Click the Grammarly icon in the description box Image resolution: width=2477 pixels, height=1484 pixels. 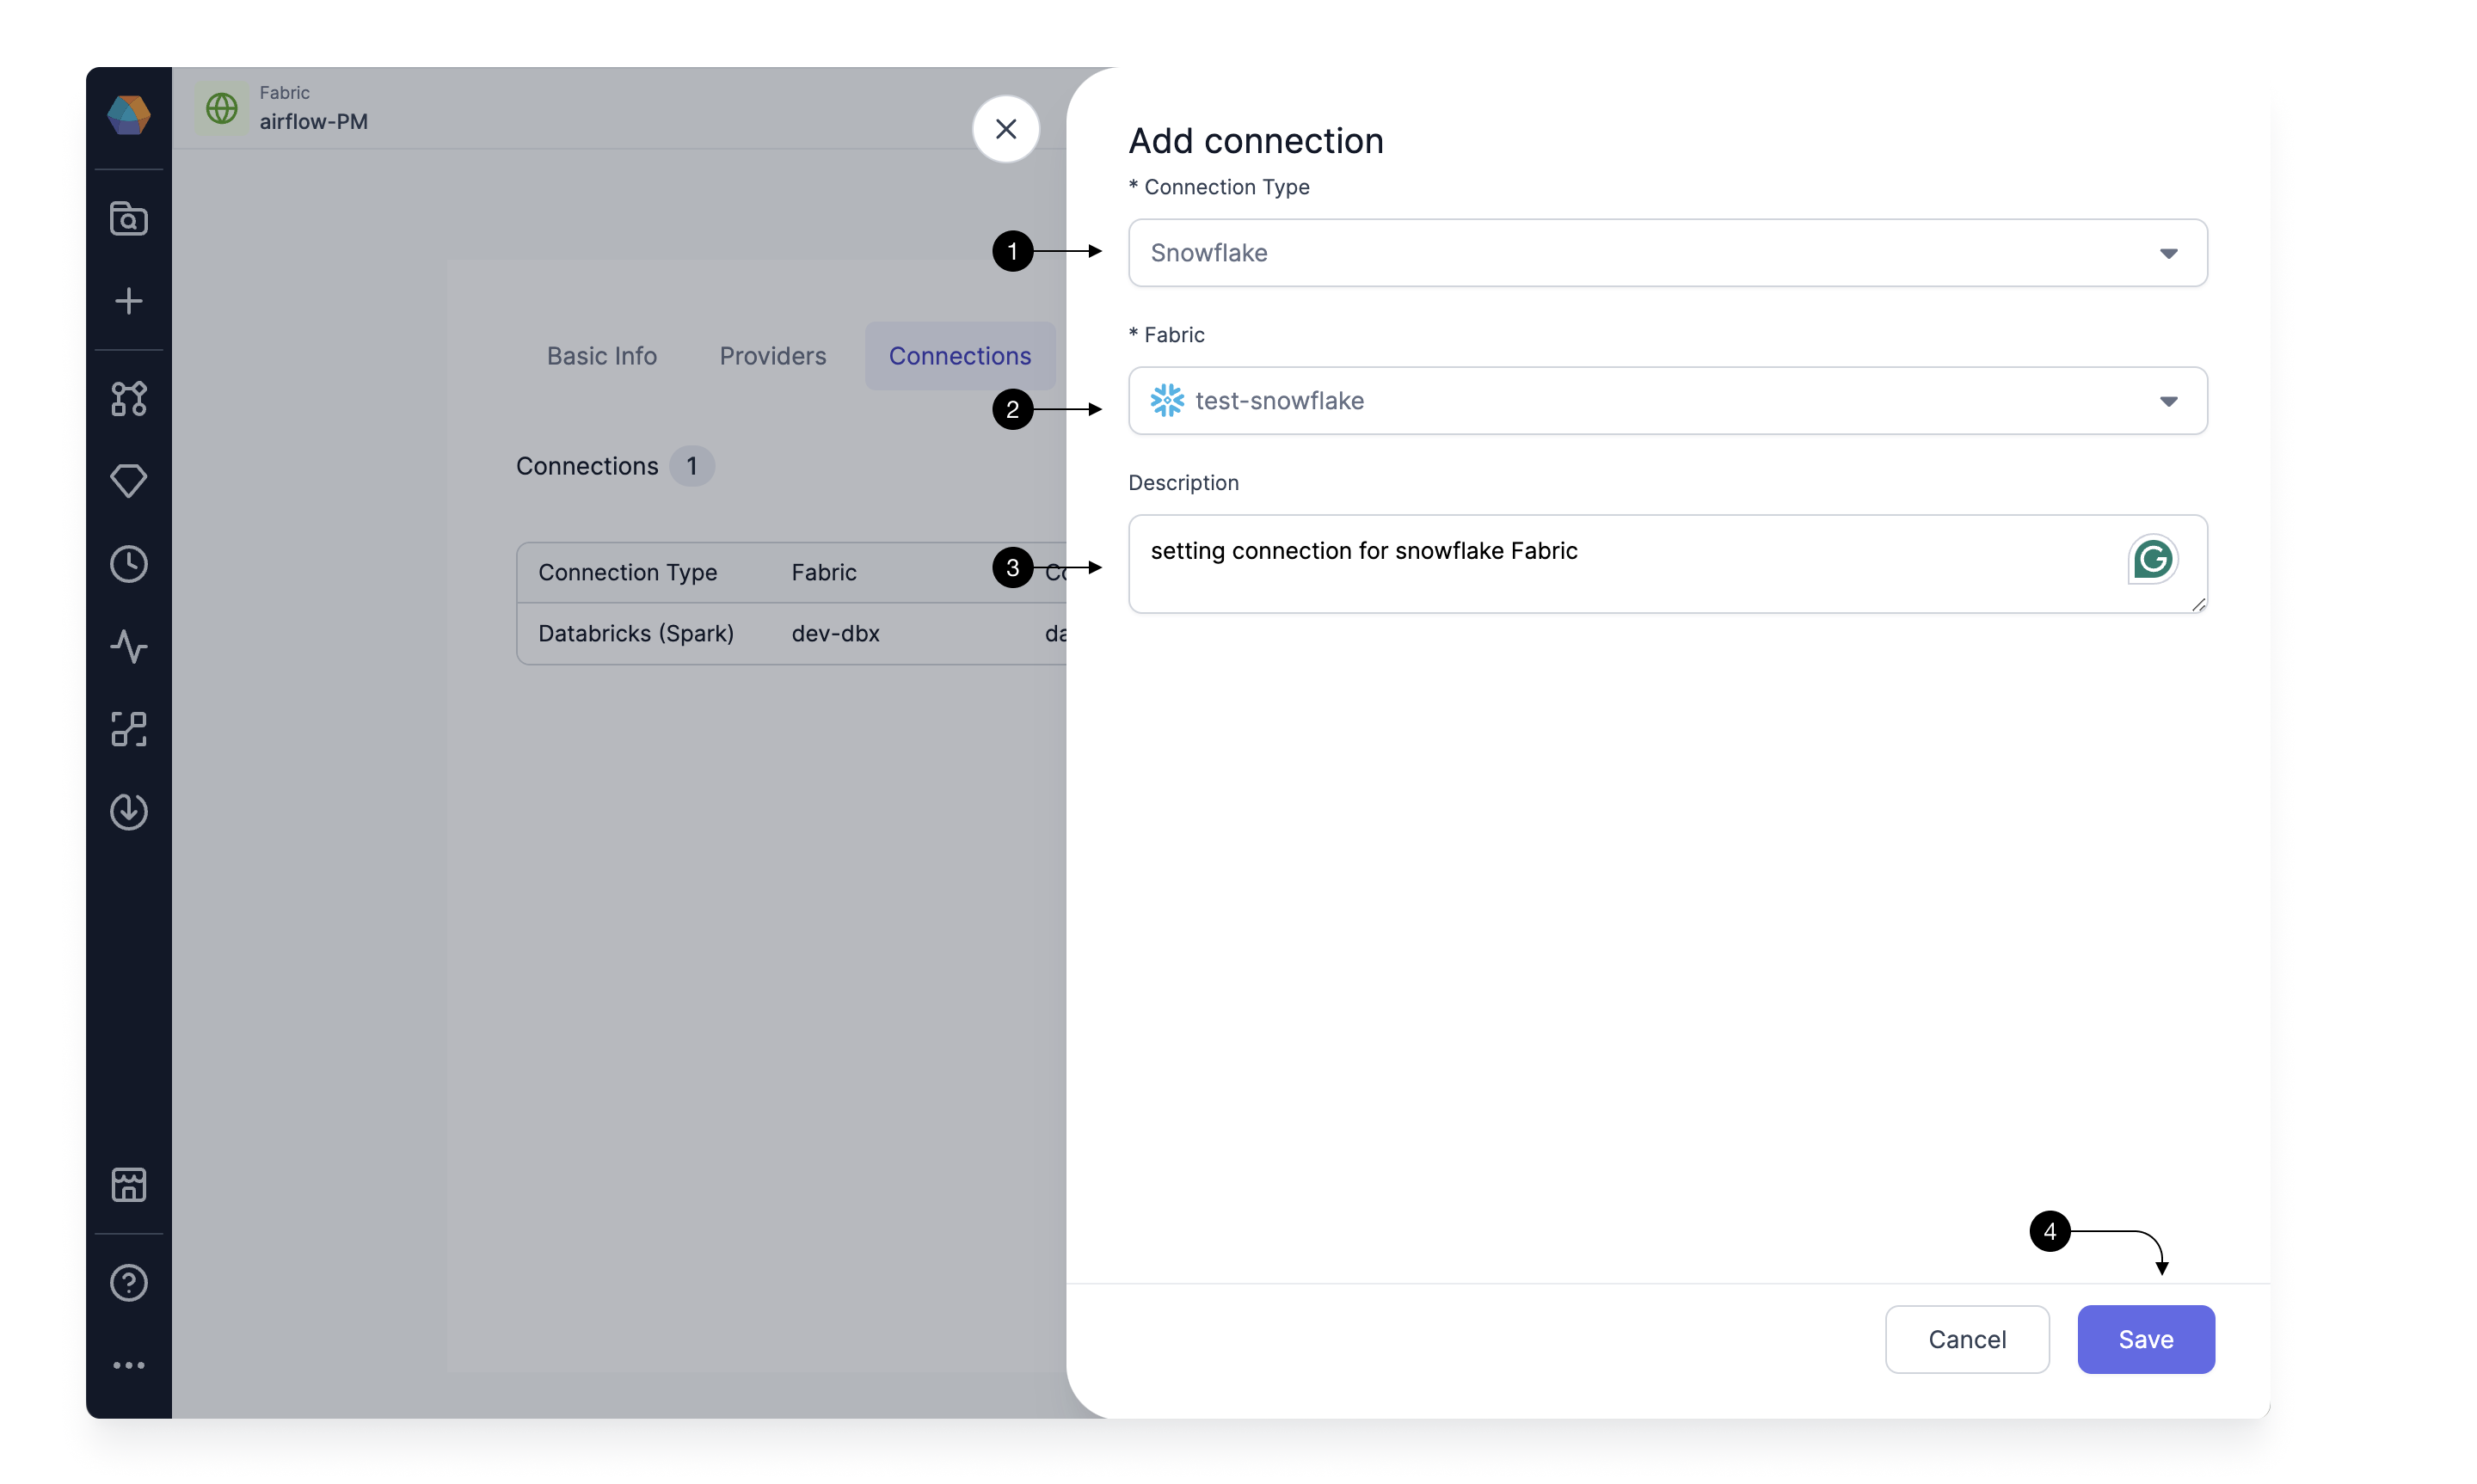point(2152,559)
